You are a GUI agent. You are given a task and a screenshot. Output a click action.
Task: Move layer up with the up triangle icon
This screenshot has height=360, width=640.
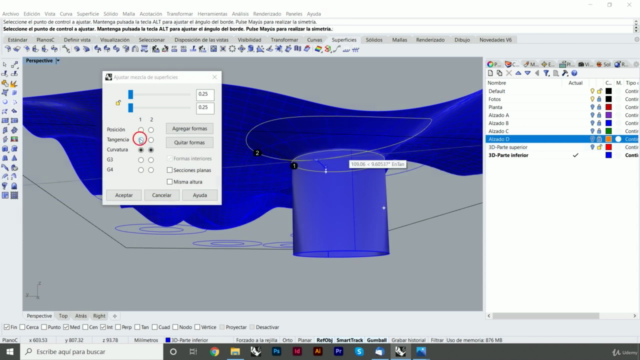518,73
